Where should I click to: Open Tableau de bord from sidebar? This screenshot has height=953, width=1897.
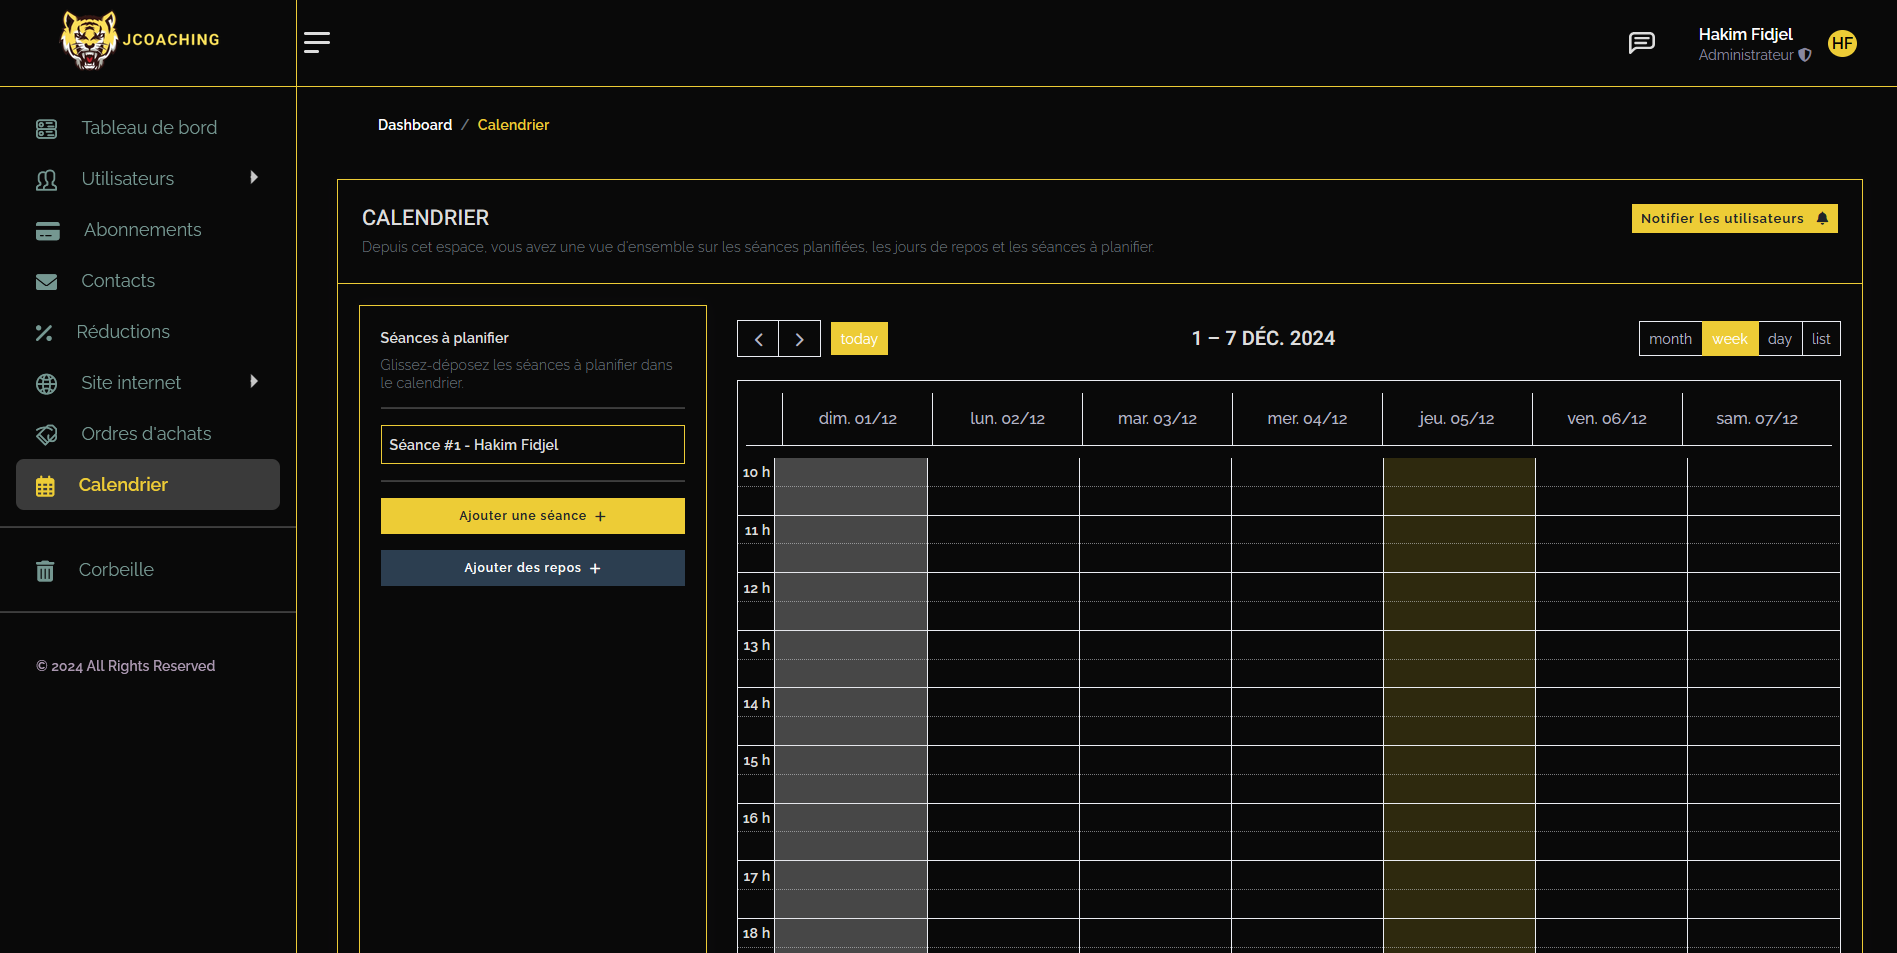[148, 128]
